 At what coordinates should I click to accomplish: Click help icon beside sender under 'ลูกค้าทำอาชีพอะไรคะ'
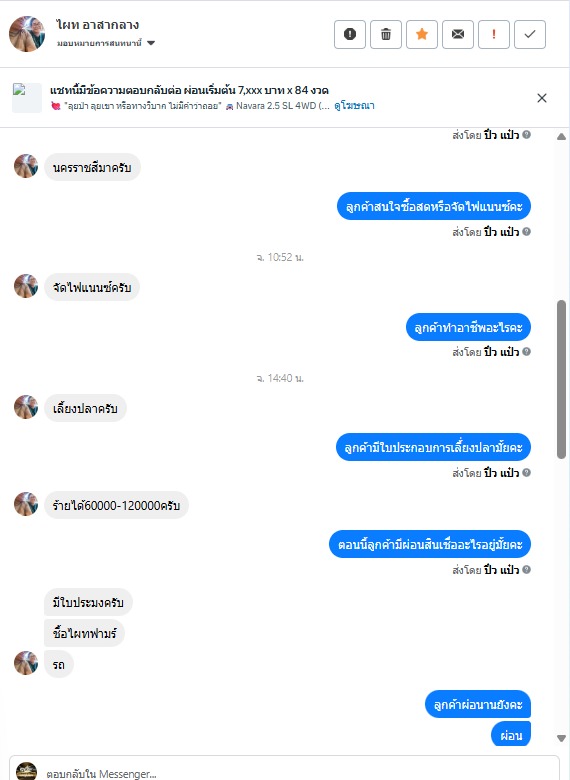coord(527,352)
